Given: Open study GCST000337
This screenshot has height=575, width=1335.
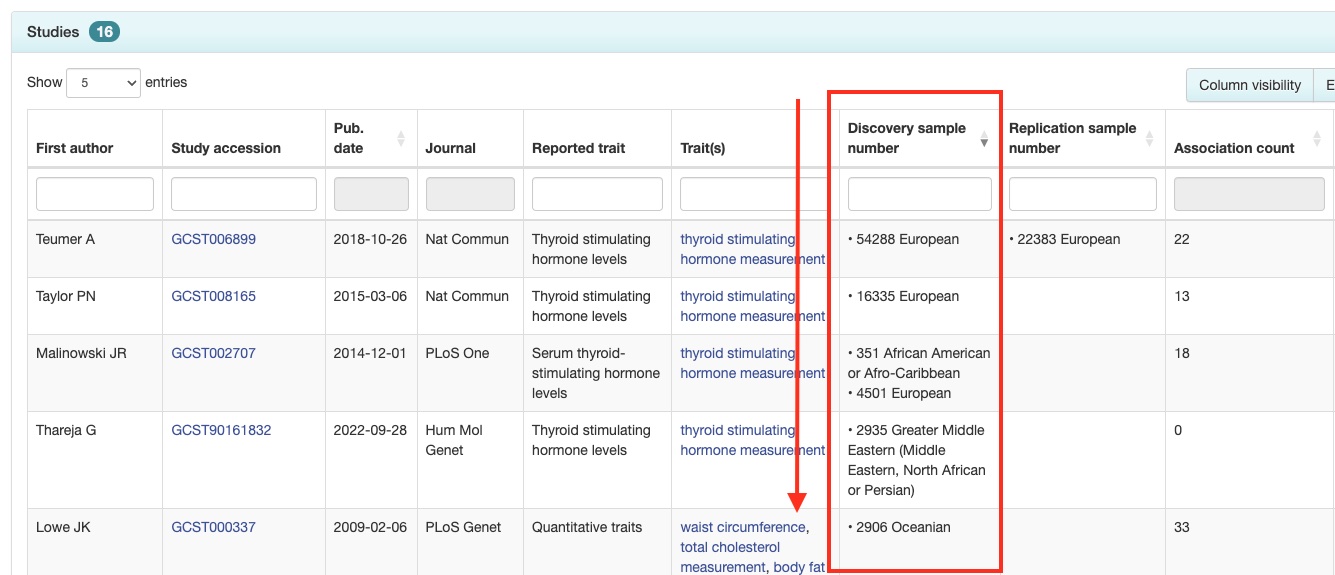Looking at the screenshot, I should pos(214,527).
